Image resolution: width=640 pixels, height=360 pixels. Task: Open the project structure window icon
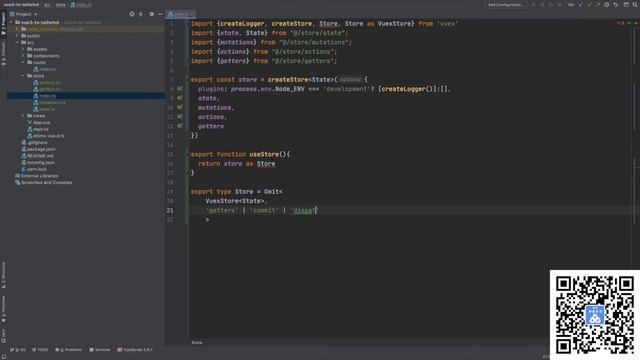coord(626,4)
